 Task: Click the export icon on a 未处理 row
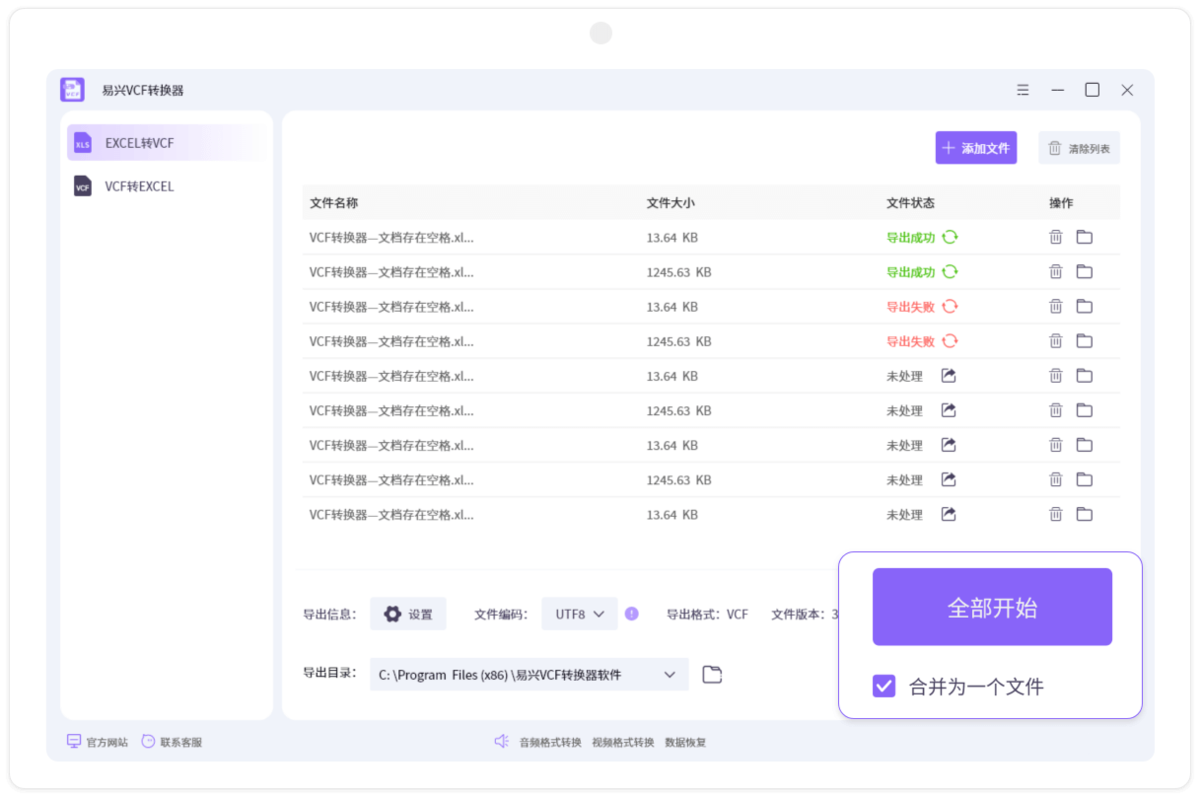point(947,375)
